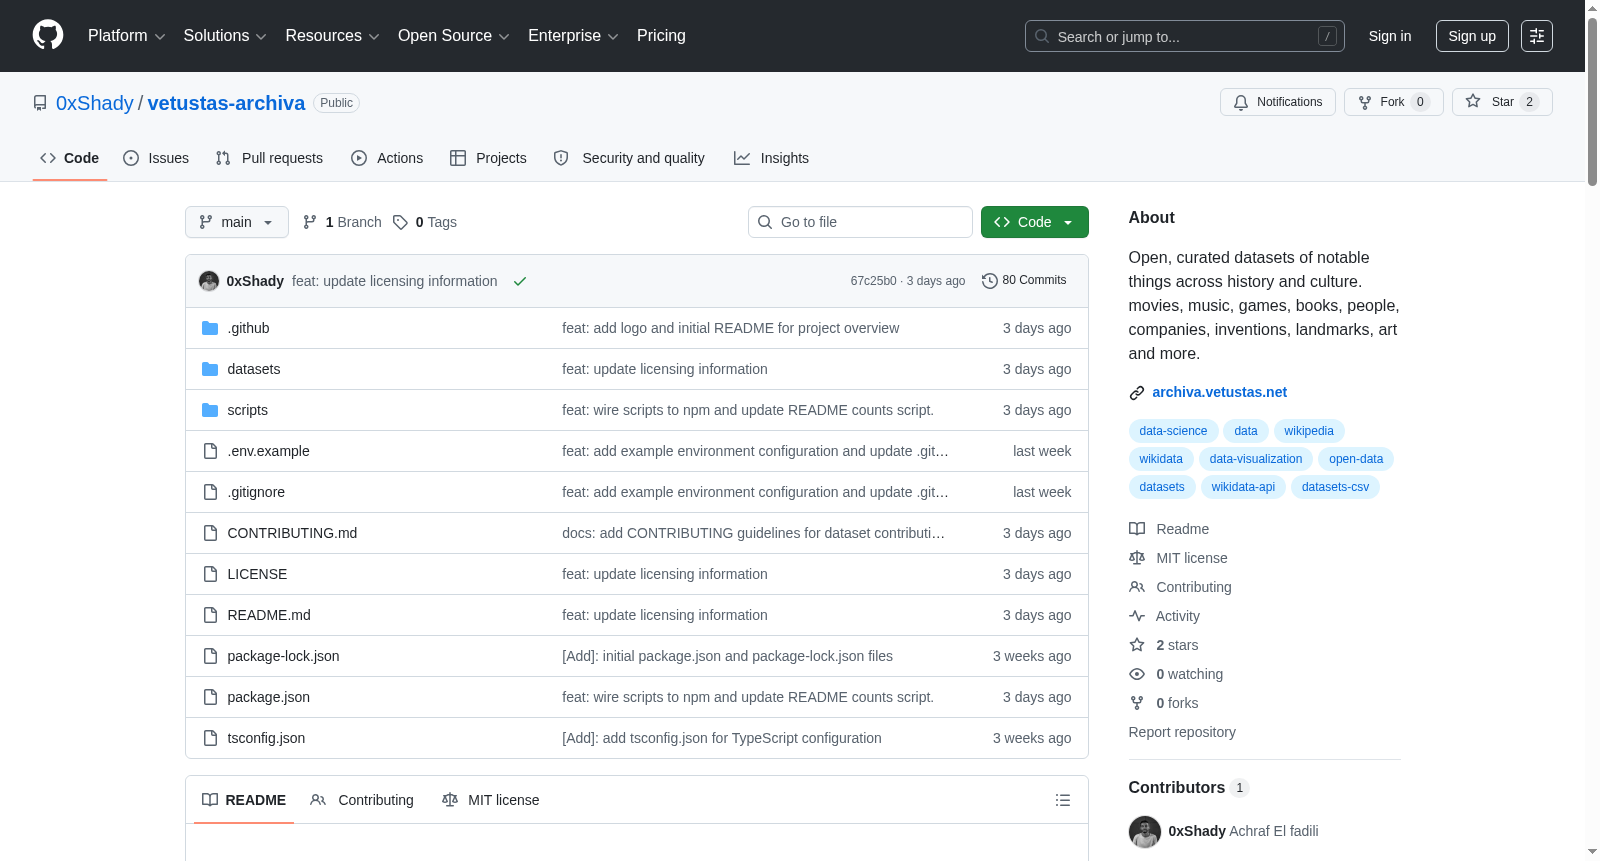The width and height of the screenshot is (1600, 861).
Task: Open the README outline list icon
Action: (1063, 800)
